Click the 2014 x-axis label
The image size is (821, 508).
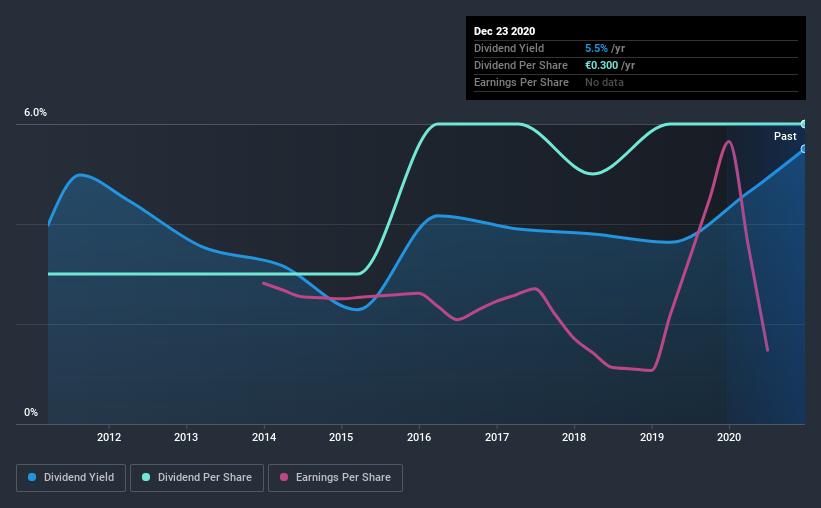click(264, 437)
